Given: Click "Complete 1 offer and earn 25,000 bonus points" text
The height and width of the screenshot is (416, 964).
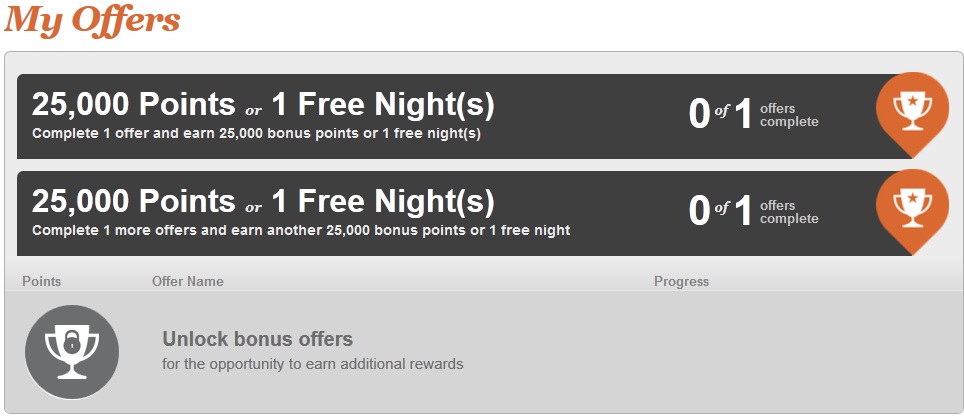Looking at the screenshot, I should tap(256, 133).
